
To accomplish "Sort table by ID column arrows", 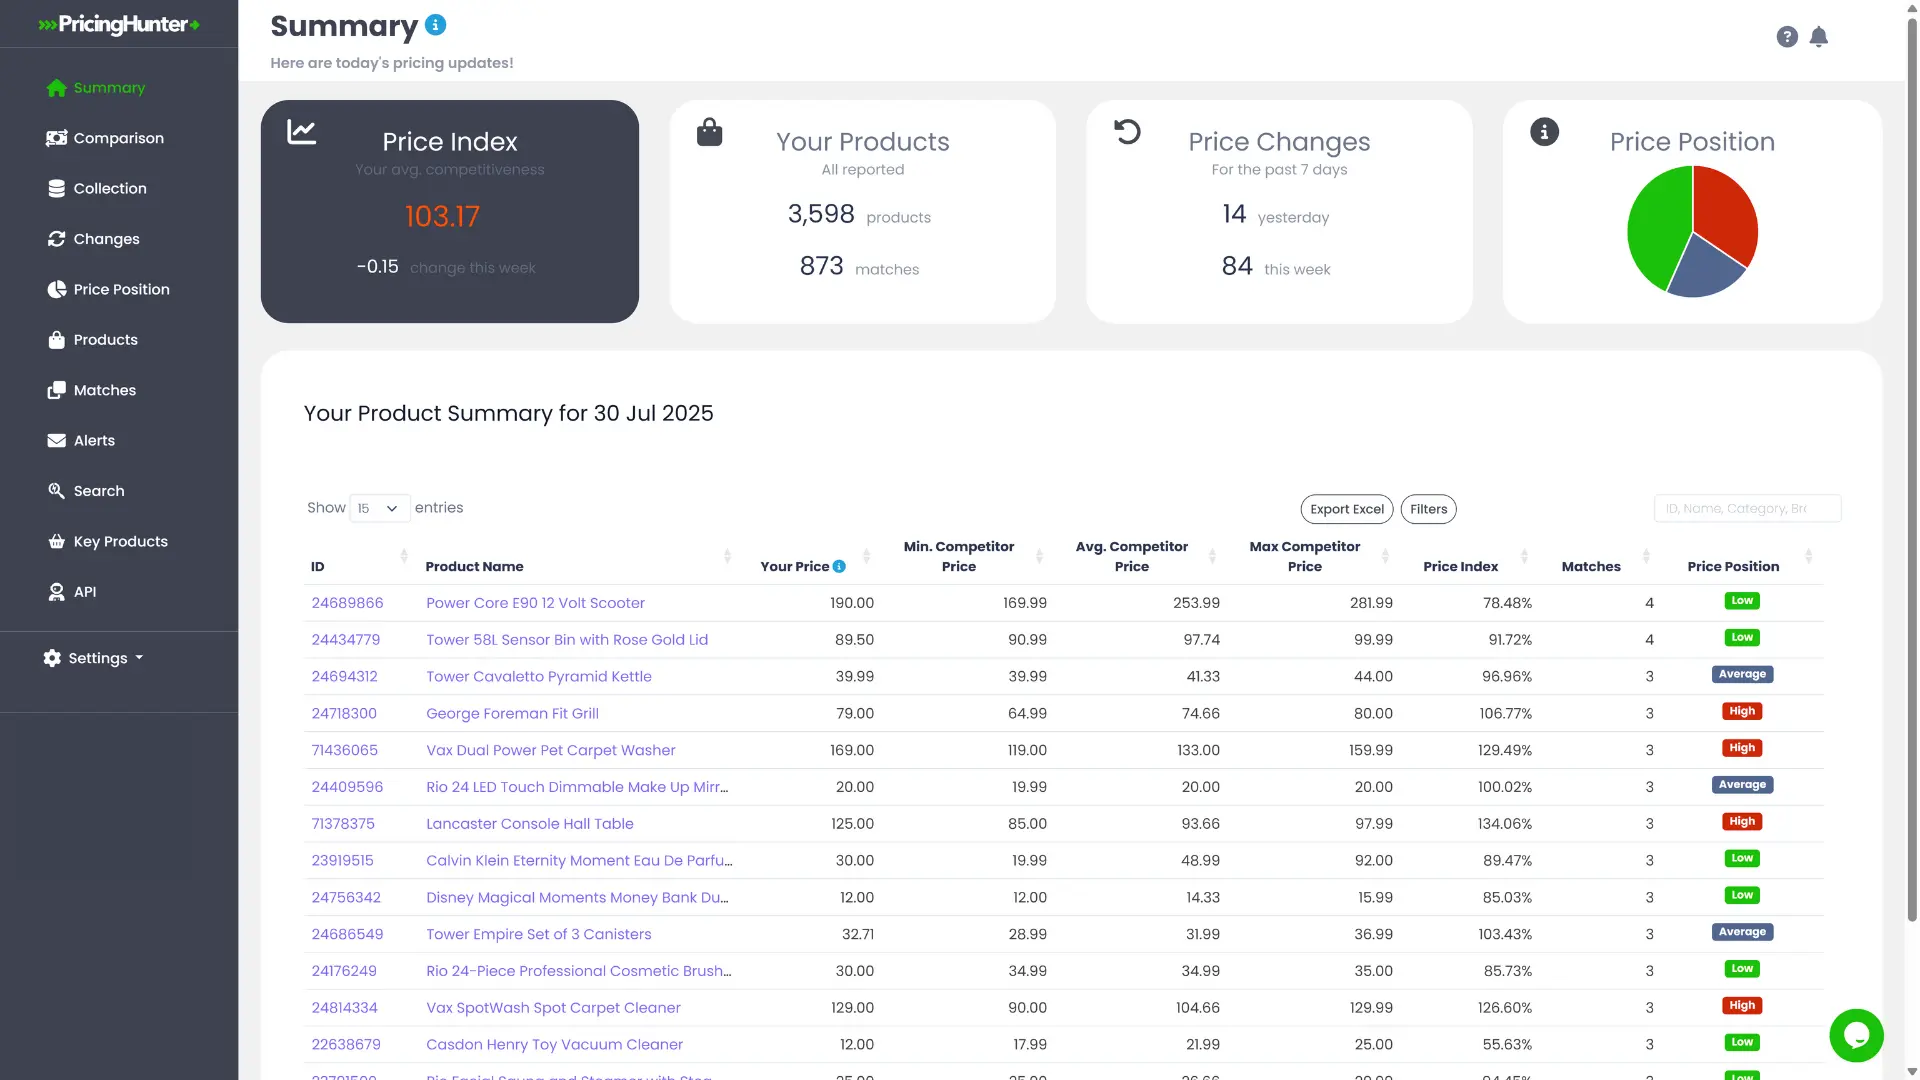I will click(404, 556).
